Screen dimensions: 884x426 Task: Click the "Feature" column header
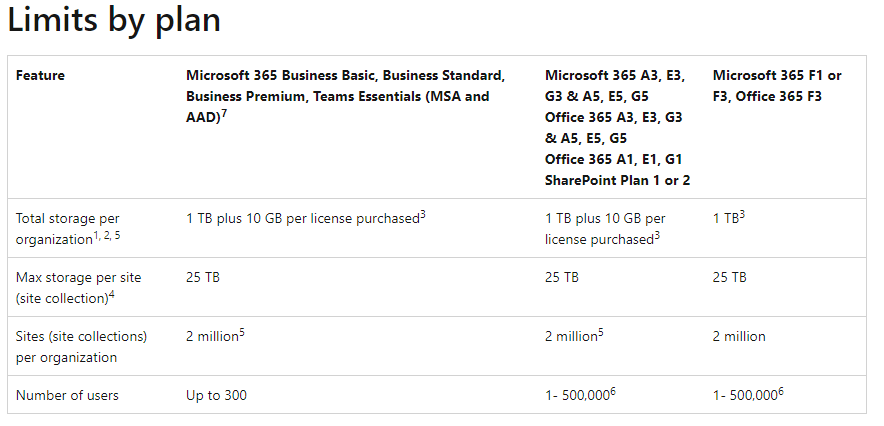pos(40,75)
